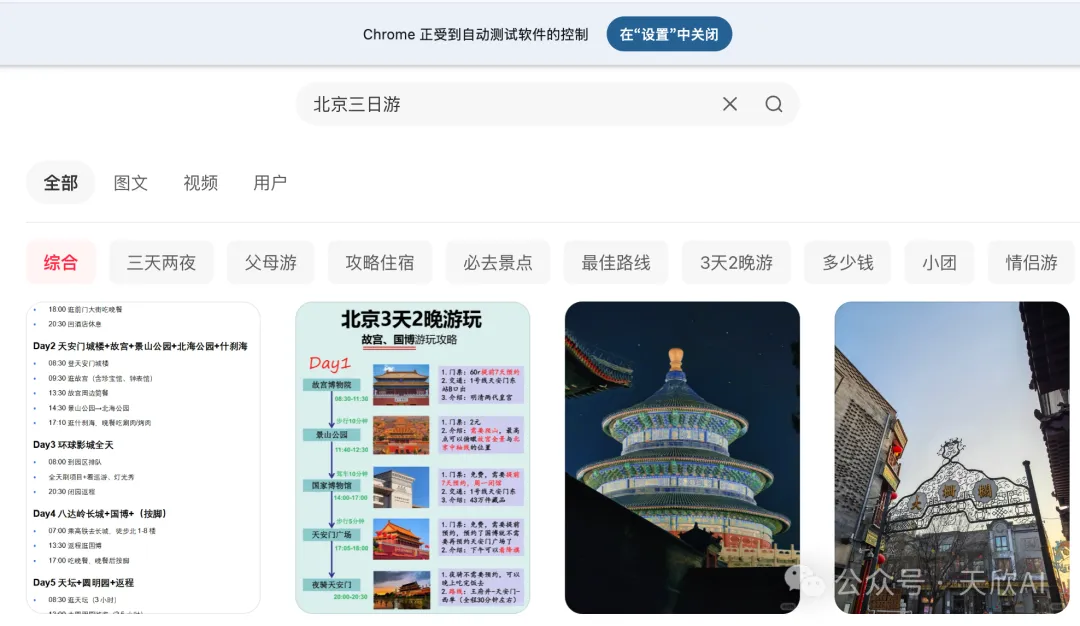Select the 综合 filter chip

[61, 262]
